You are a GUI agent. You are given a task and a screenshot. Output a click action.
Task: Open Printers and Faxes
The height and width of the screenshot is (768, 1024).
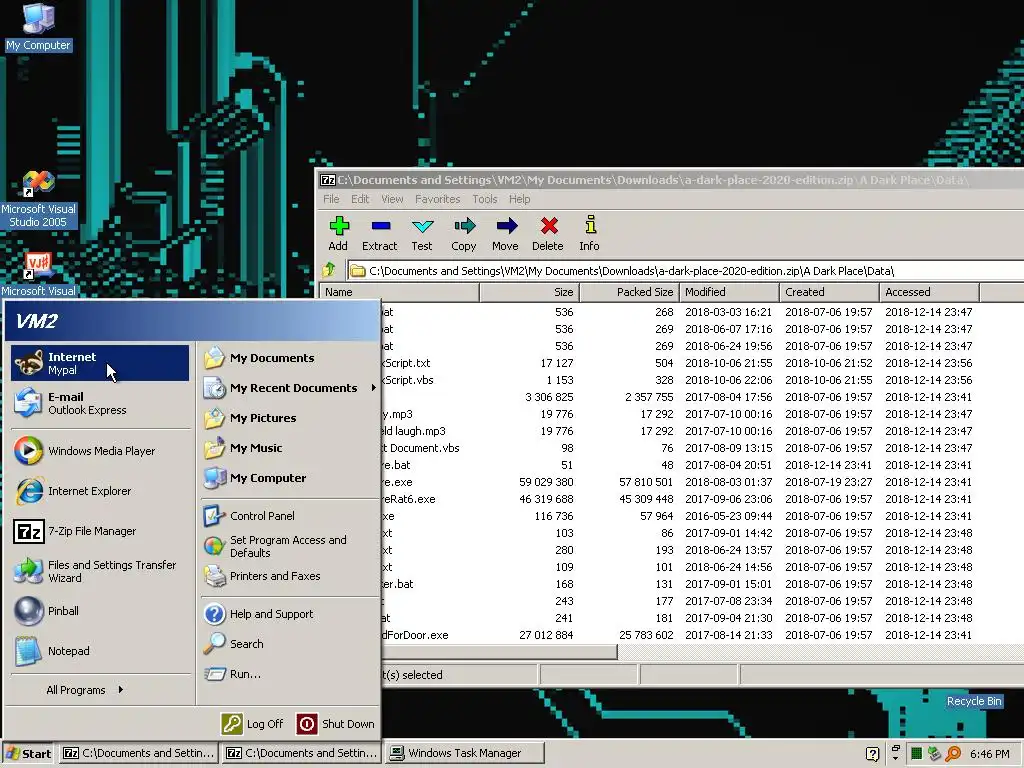[x=289, y=576]
